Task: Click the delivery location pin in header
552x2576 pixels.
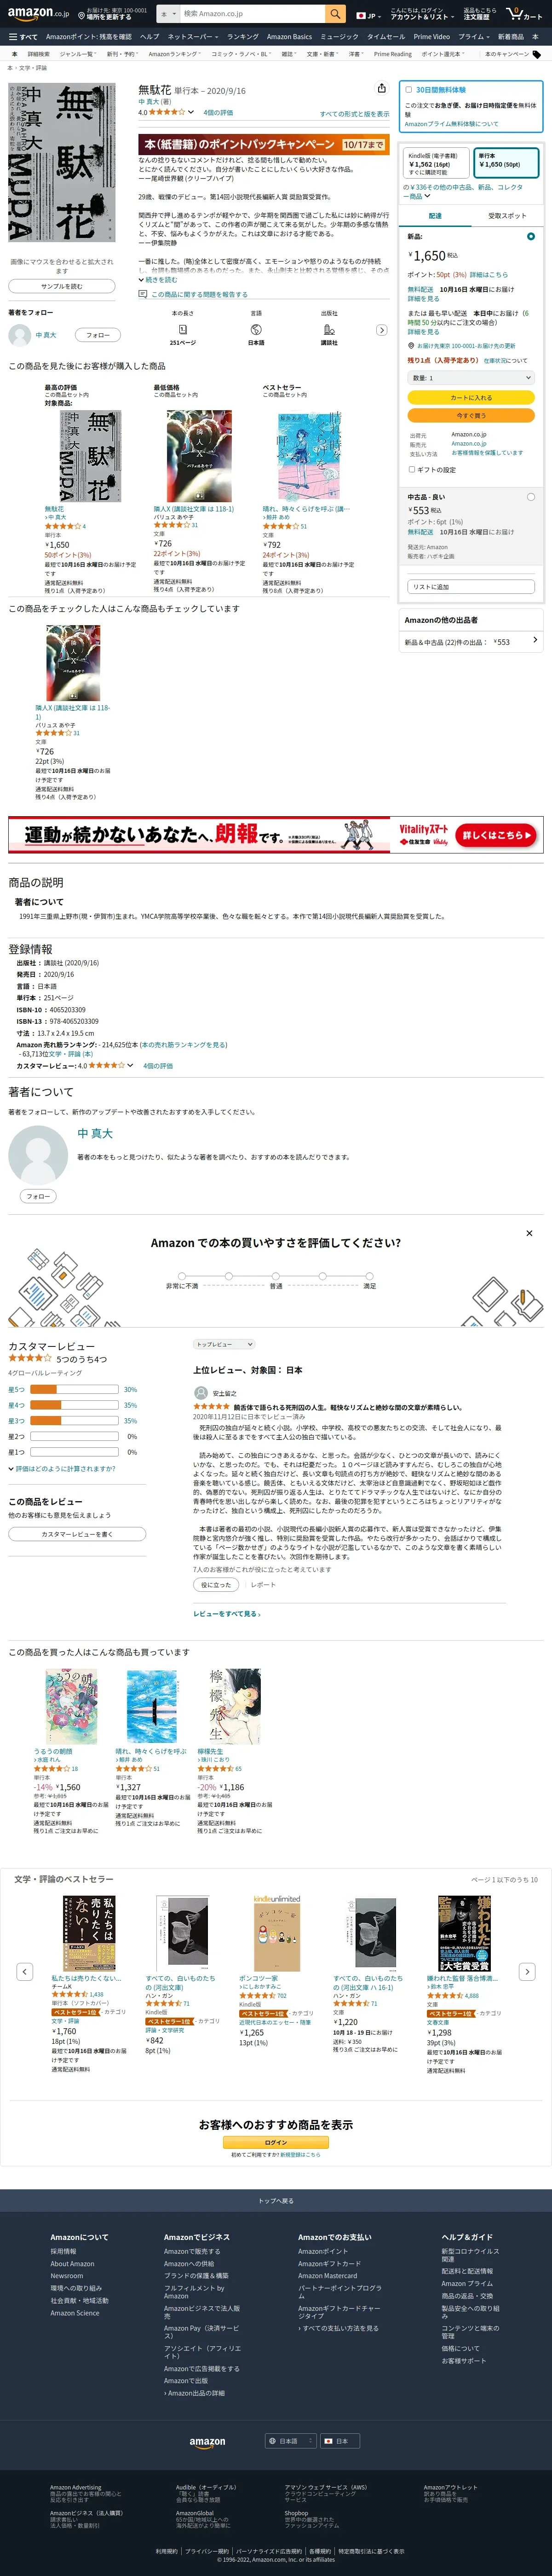Action: point(82,16)
